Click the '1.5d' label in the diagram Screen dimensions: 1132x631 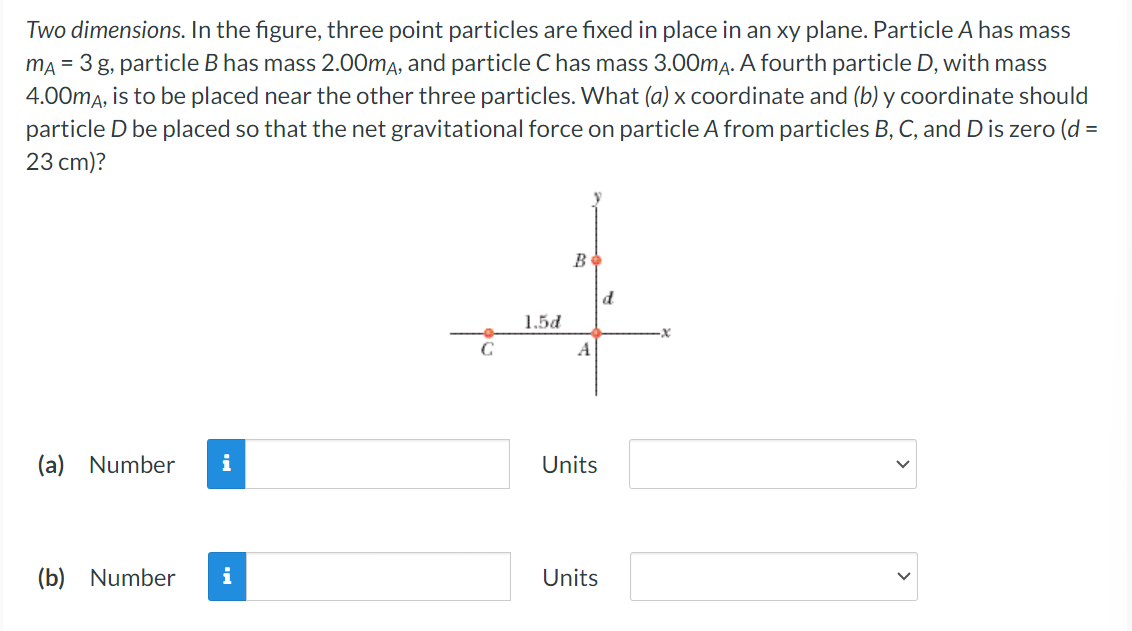(x=541, y=319)
